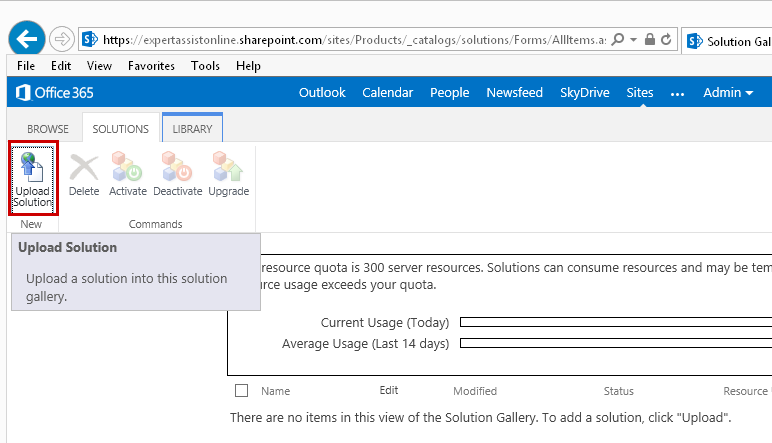
Task: Sort by the Modified column header
Action: pyautogui.click(x=474, y=392)
